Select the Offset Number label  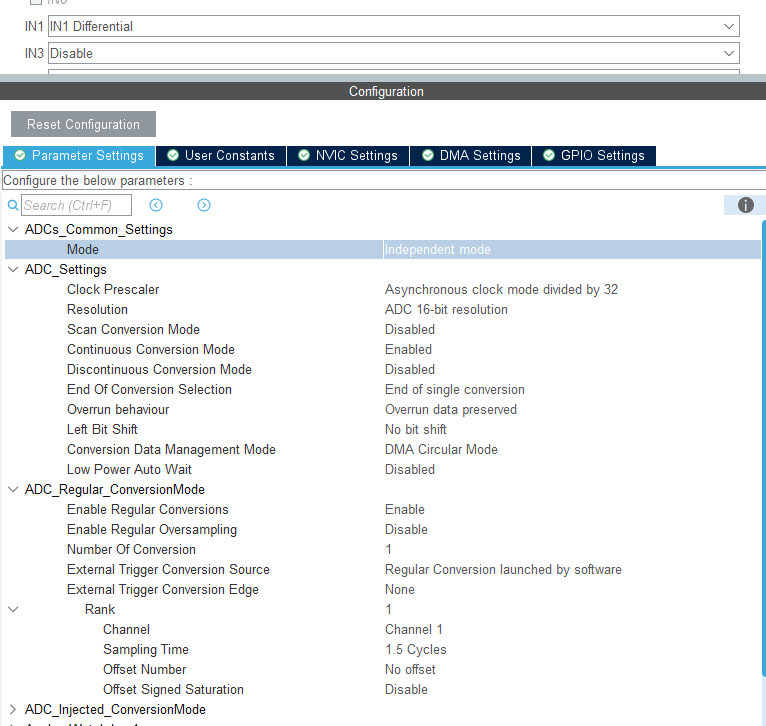(x=145, y=670)
